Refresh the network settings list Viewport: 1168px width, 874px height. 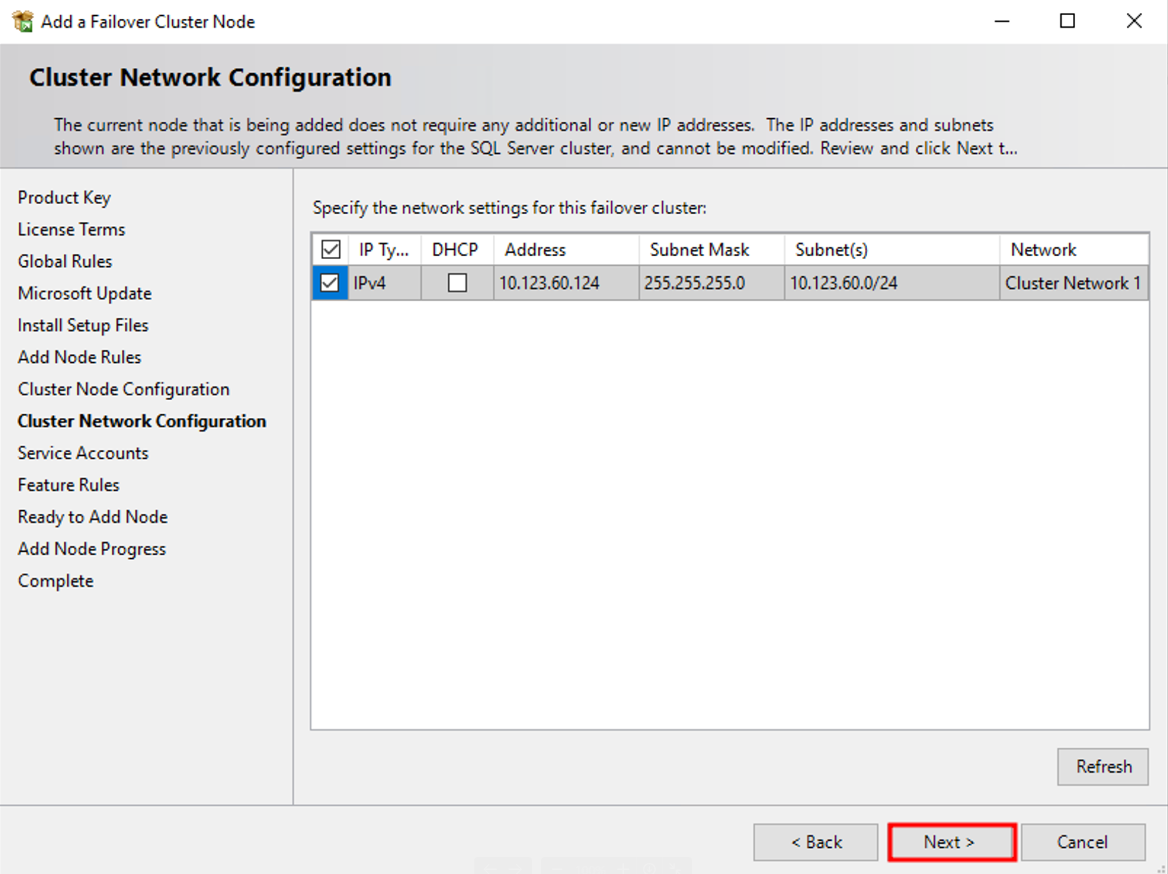click(x=1103, y=767)
